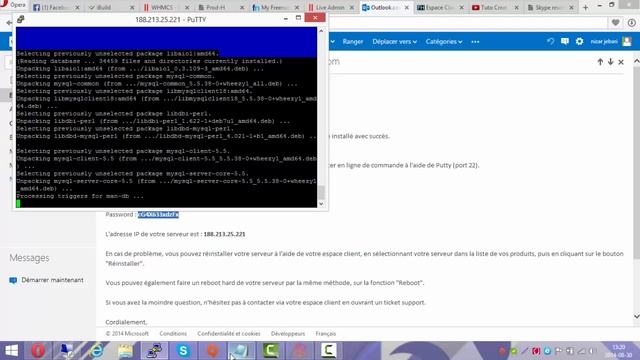
Task: Go to previous message with up arrow
Action: point(600,62)
